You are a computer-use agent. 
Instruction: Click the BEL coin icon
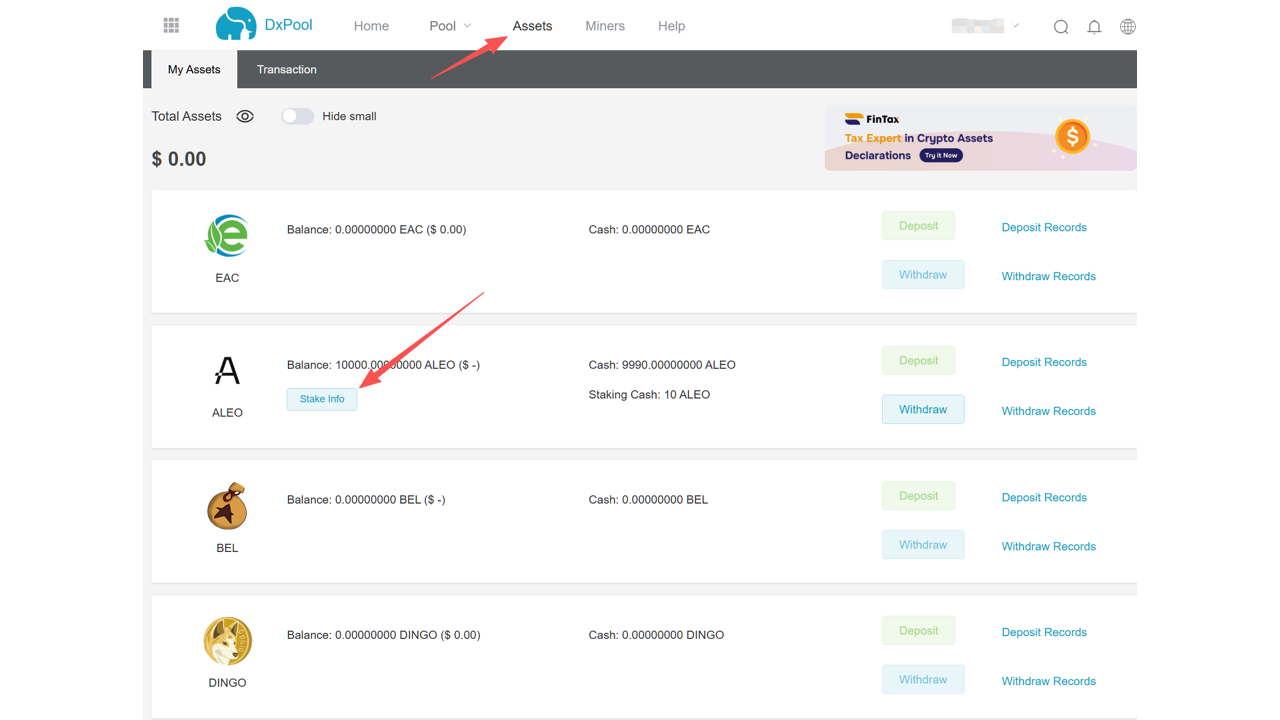(227, 506)
